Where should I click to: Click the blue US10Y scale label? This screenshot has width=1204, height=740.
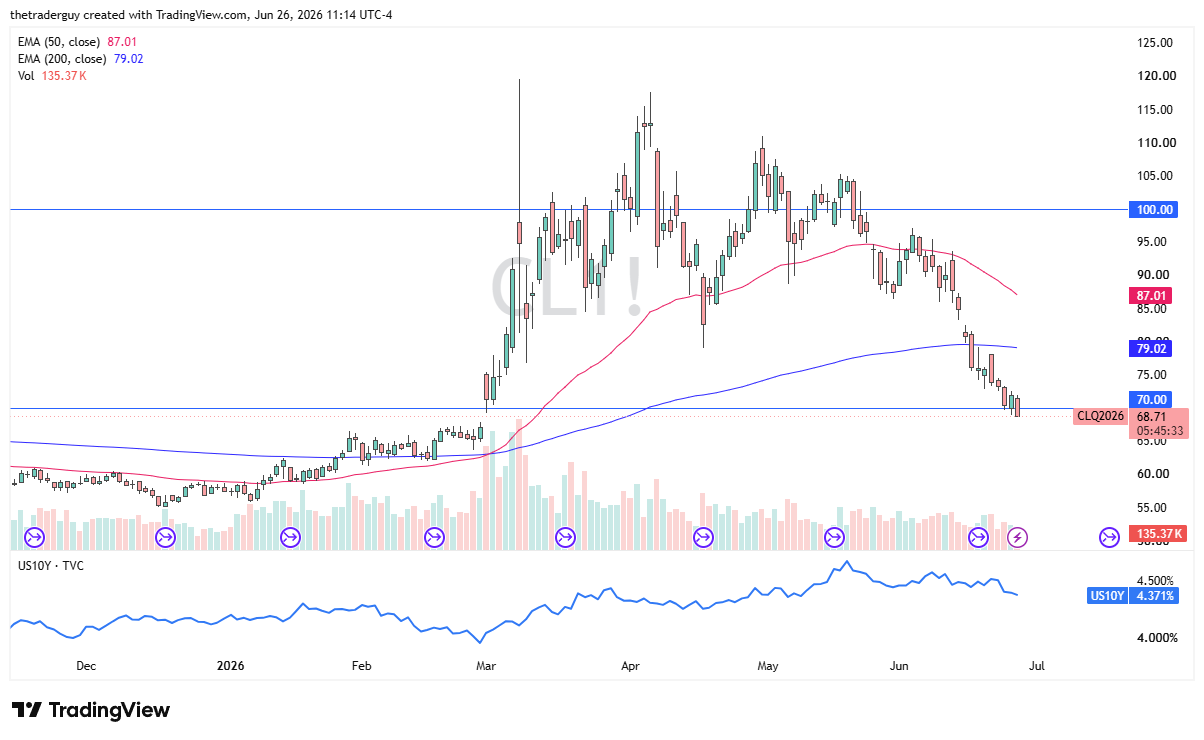click(1108, 596)
